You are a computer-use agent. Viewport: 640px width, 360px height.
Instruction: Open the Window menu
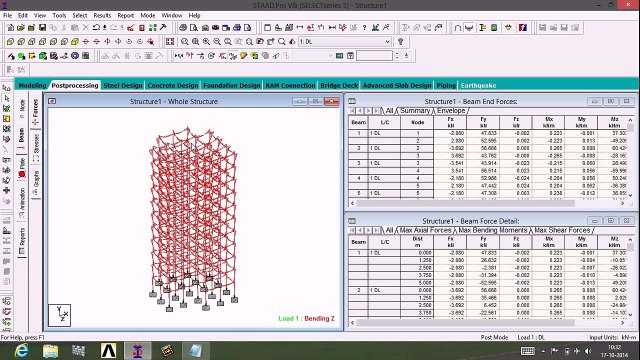tap(172, 16)
